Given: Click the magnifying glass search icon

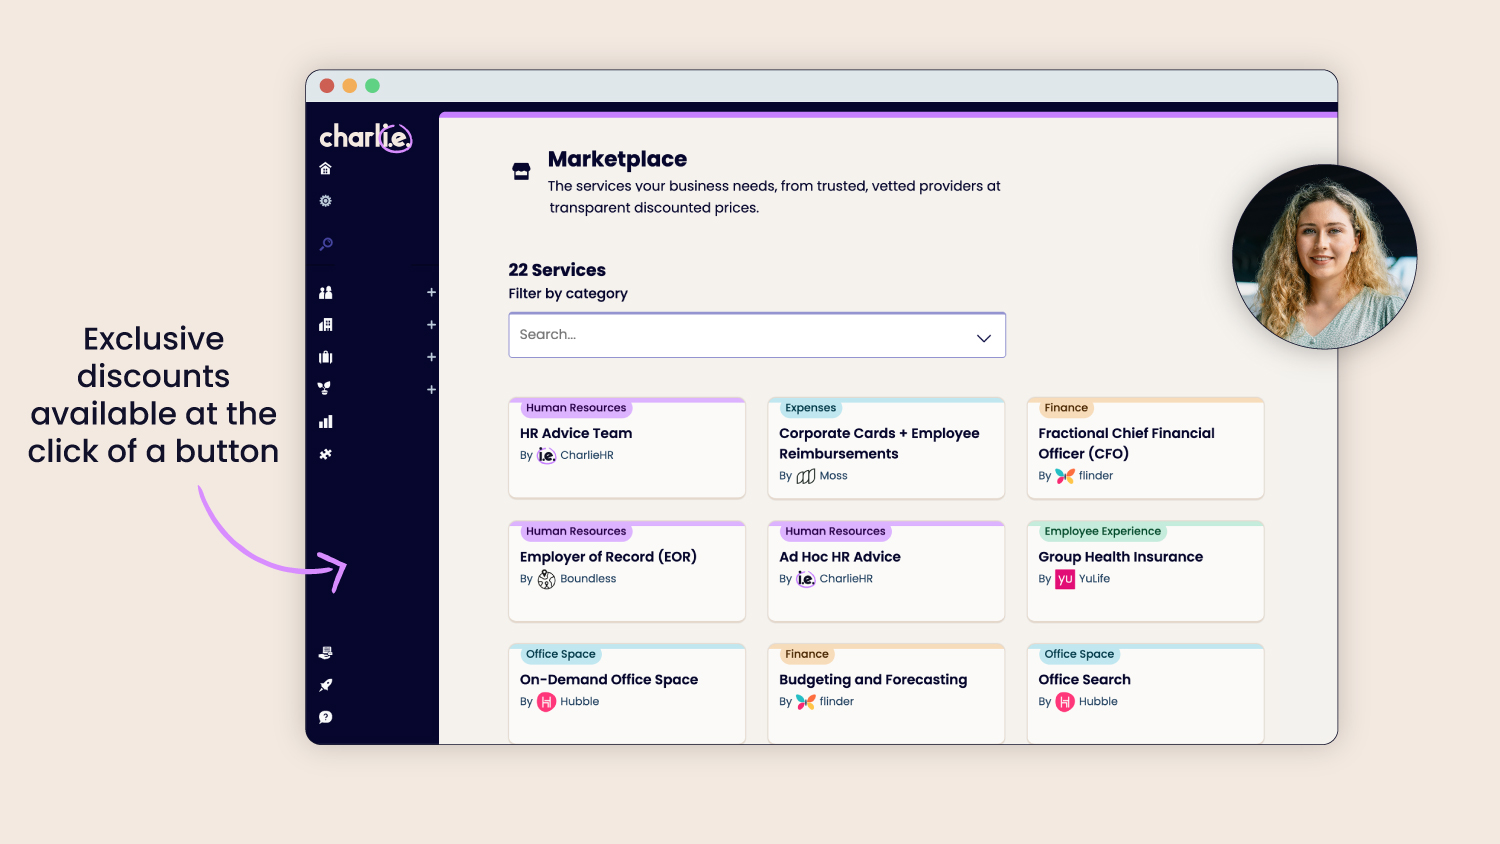Looking at the screenshot, I should click(326, 244).
